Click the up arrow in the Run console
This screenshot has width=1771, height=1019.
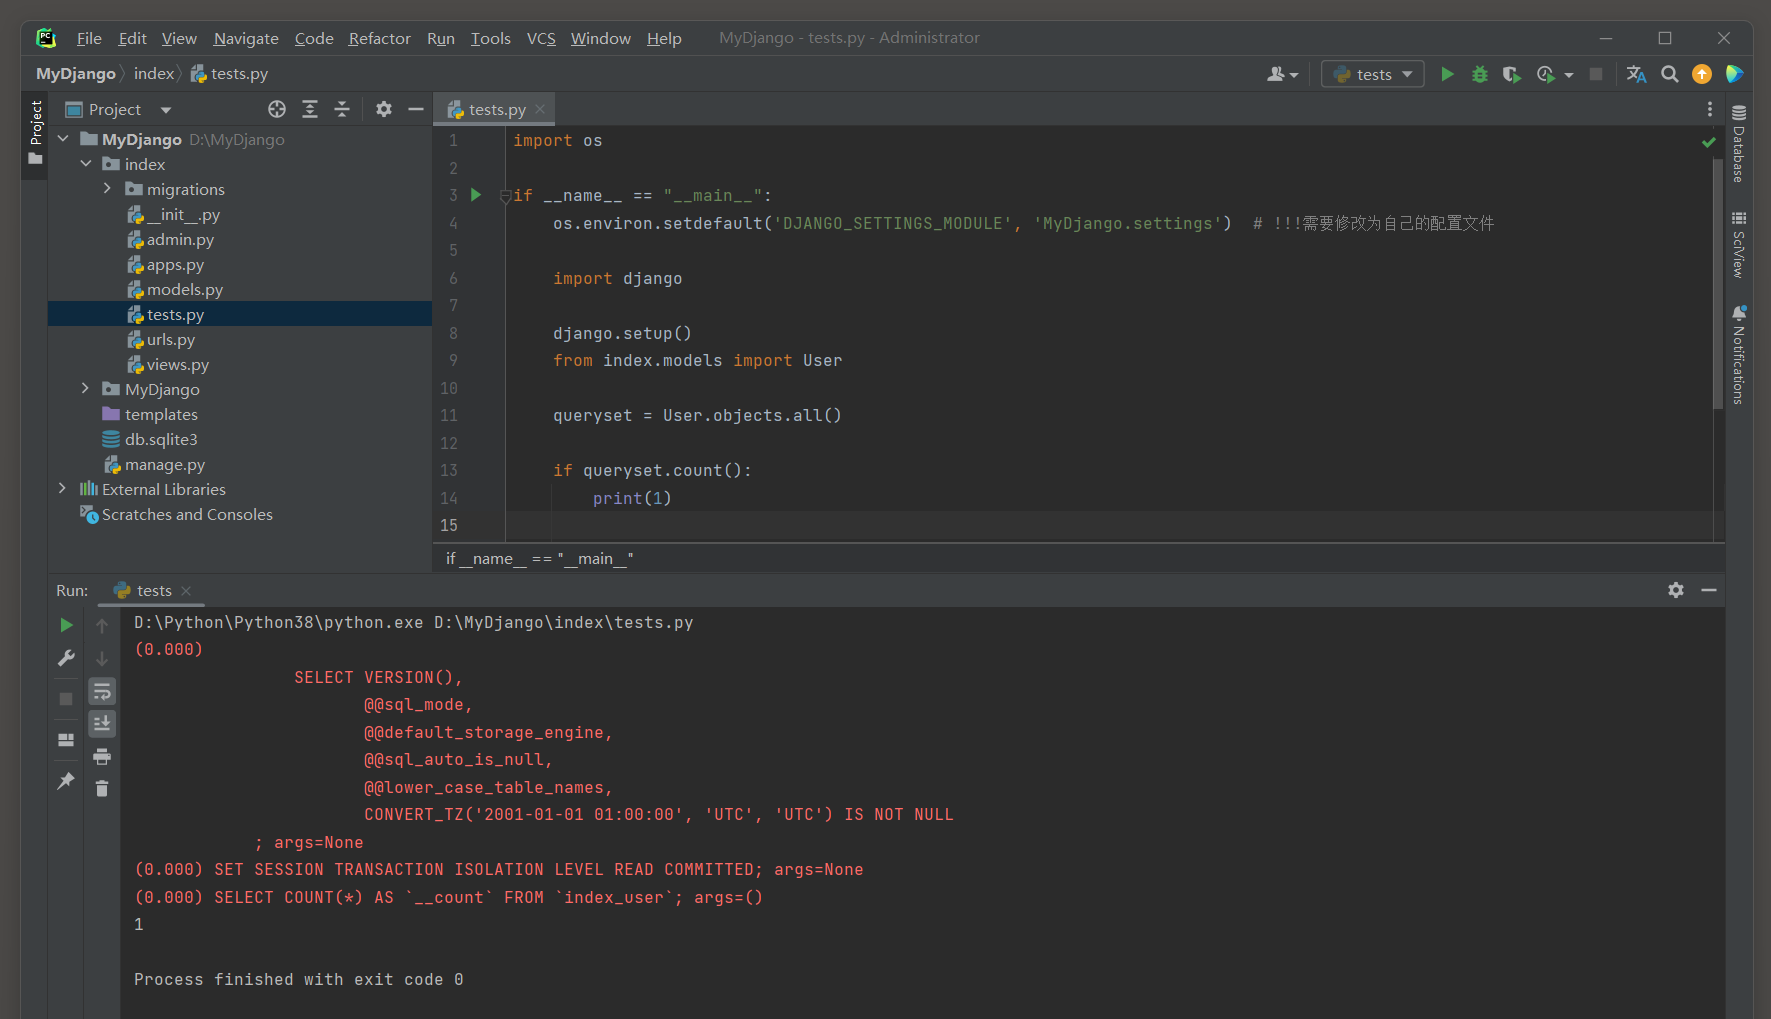[x=102, y=626]
